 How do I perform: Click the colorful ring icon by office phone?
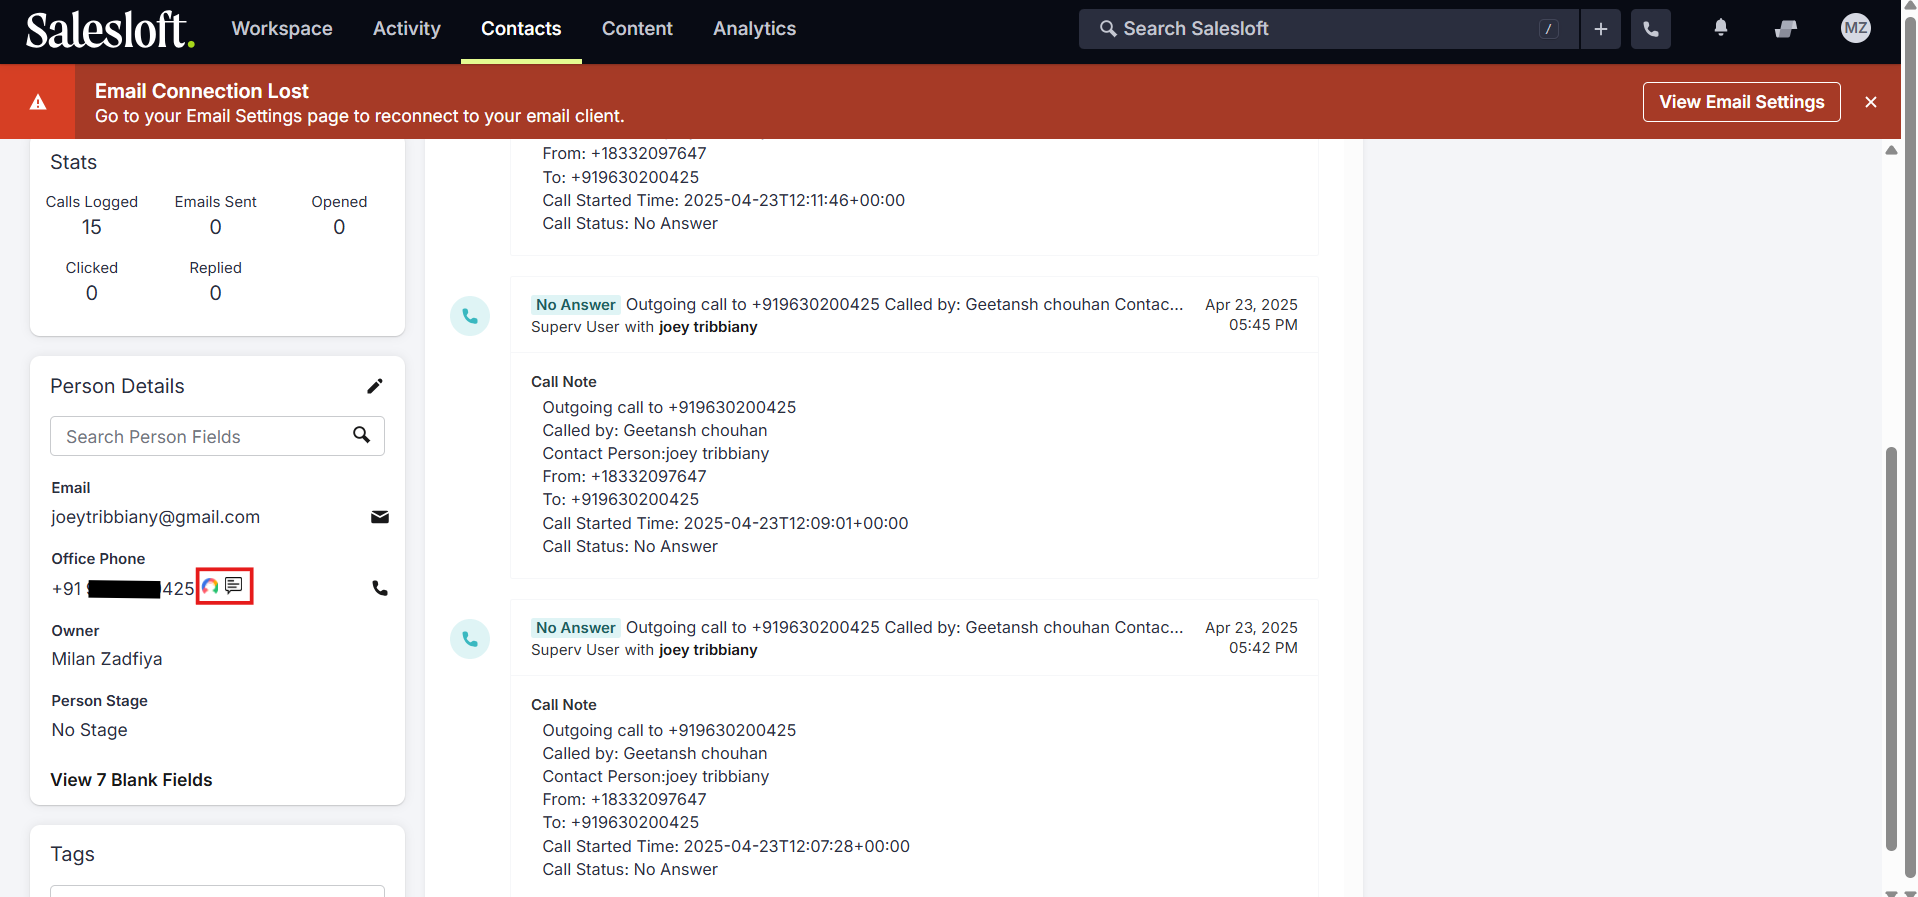click(210, 586)
